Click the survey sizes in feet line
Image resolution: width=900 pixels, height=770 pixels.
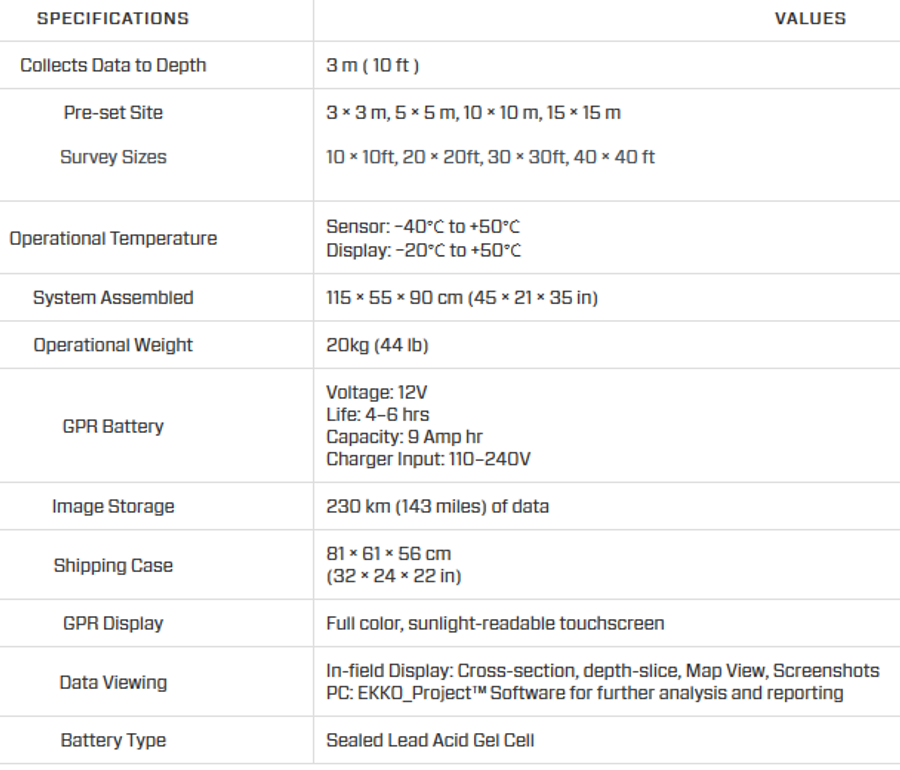(x=490, y=157)
